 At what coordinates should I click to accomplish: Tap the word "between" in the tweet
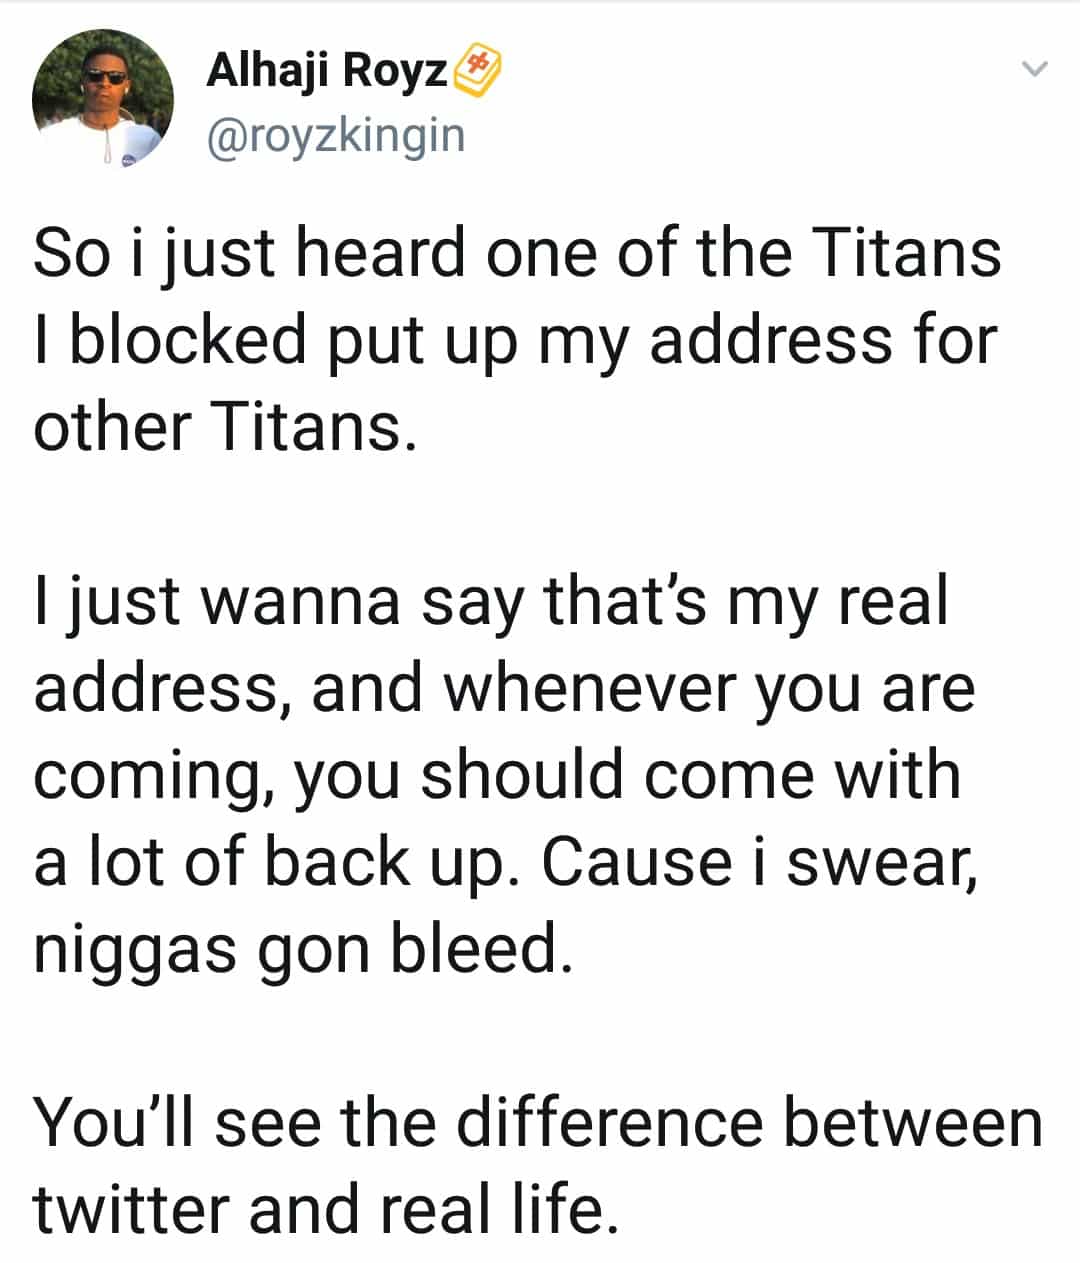(912, 1123)
